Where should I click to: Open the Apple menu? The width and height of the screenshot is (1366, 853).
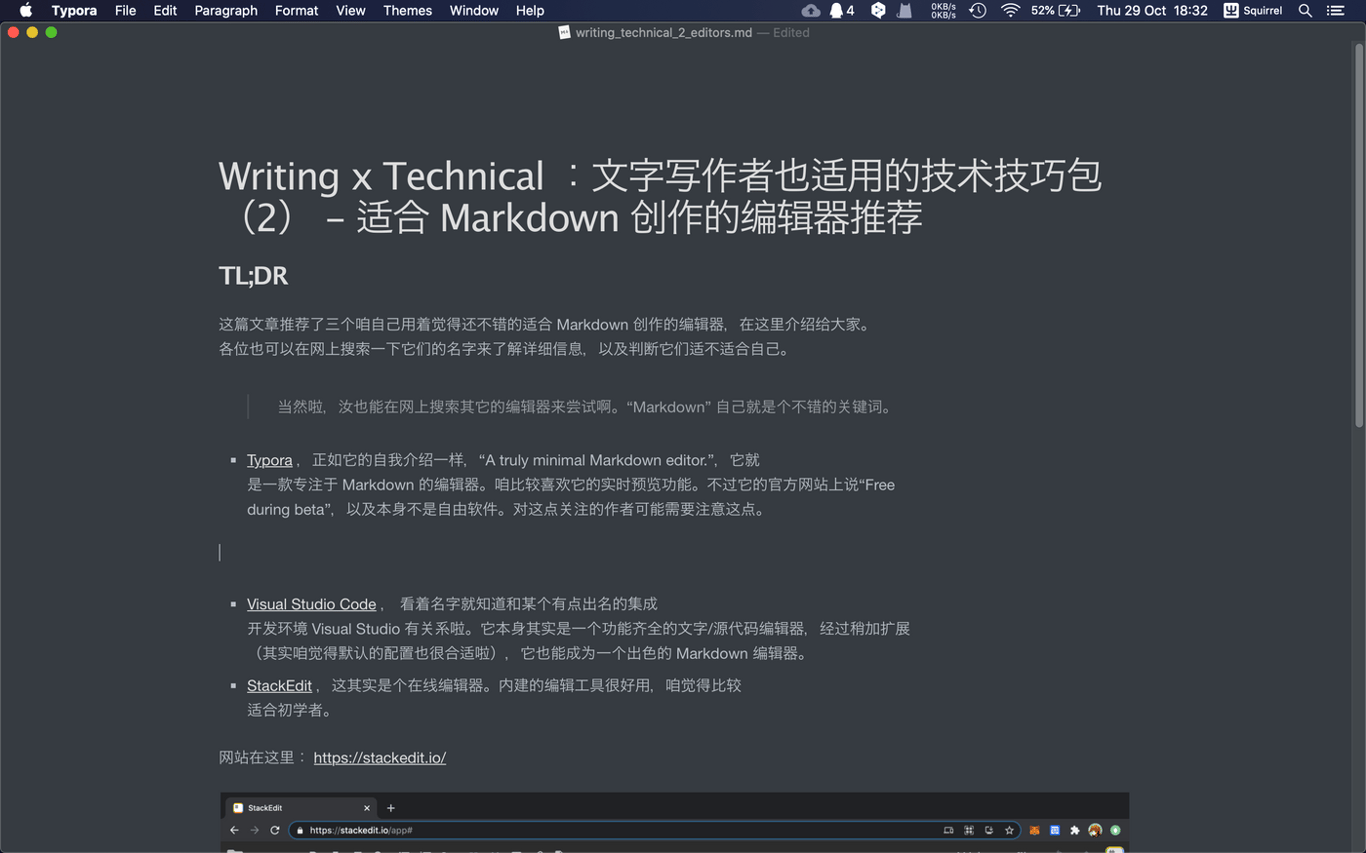pos(26,10)
